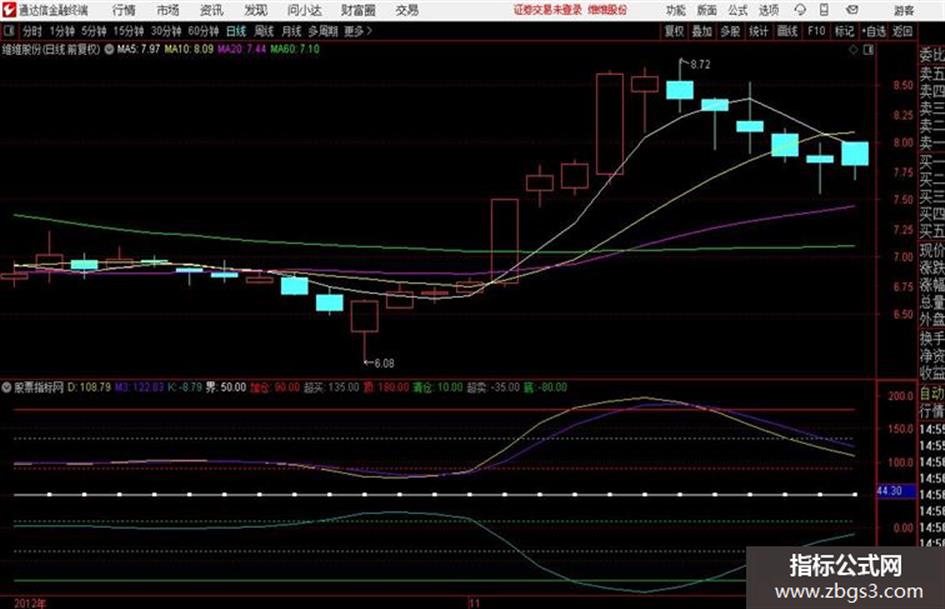
Task: Open the 行情 menu
Action: [x=124, y=10]
